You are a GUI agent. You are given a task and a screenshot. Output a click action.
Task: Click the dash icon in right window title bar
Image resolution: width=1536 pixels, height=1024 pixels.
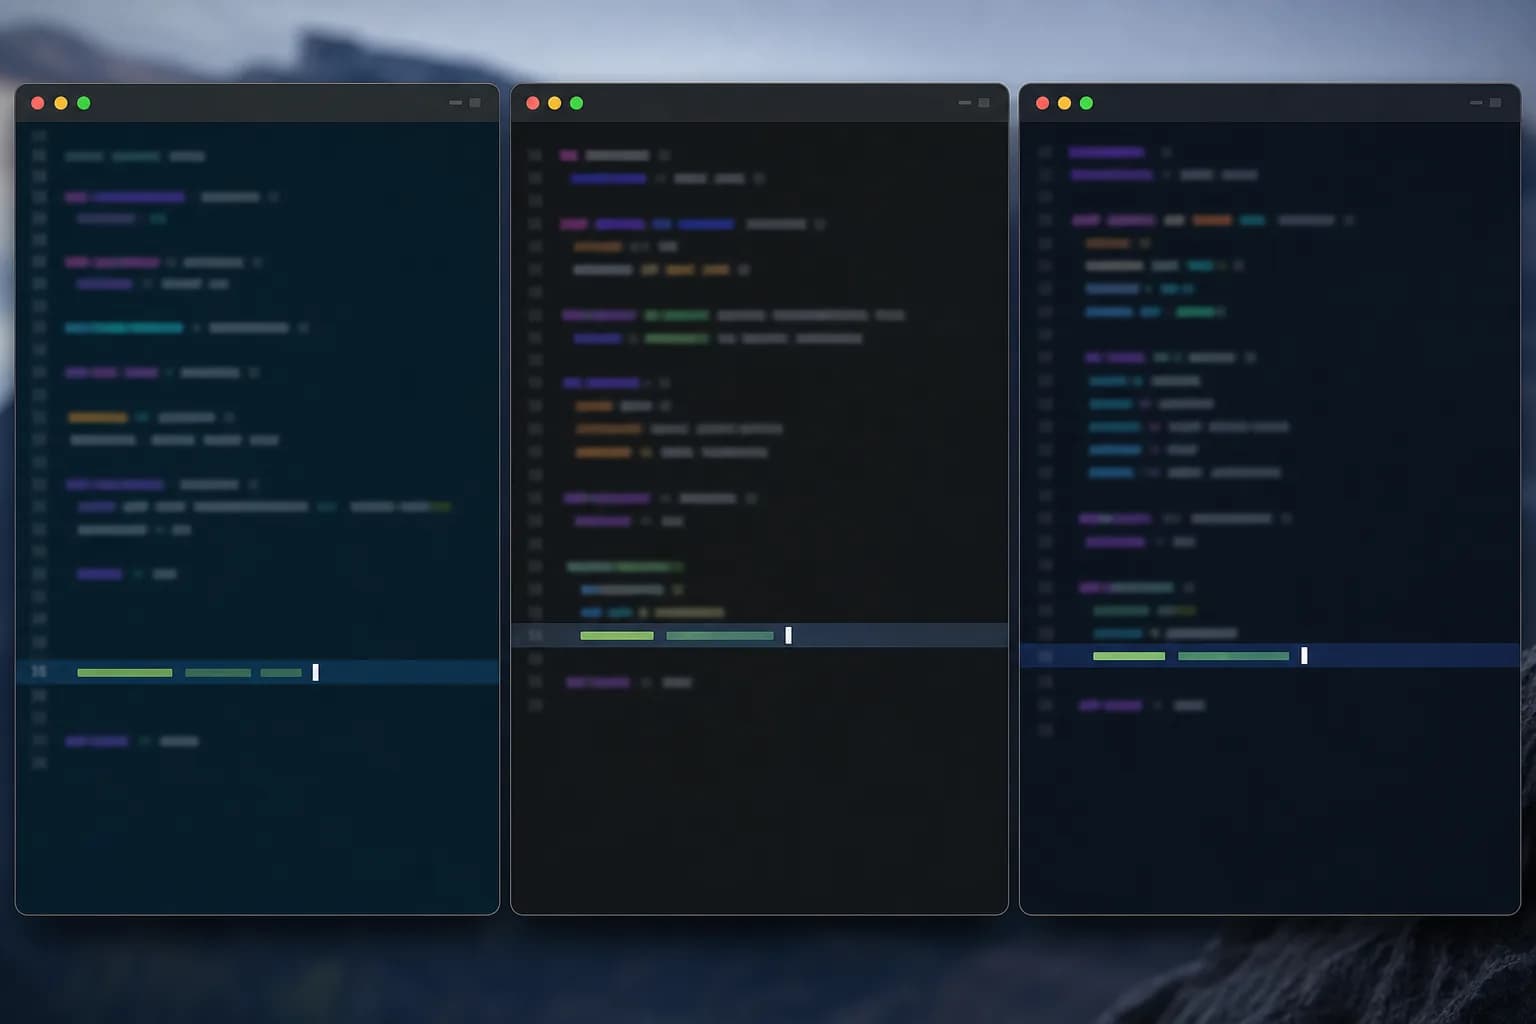pyautogui.click(x=1476, y=103)
